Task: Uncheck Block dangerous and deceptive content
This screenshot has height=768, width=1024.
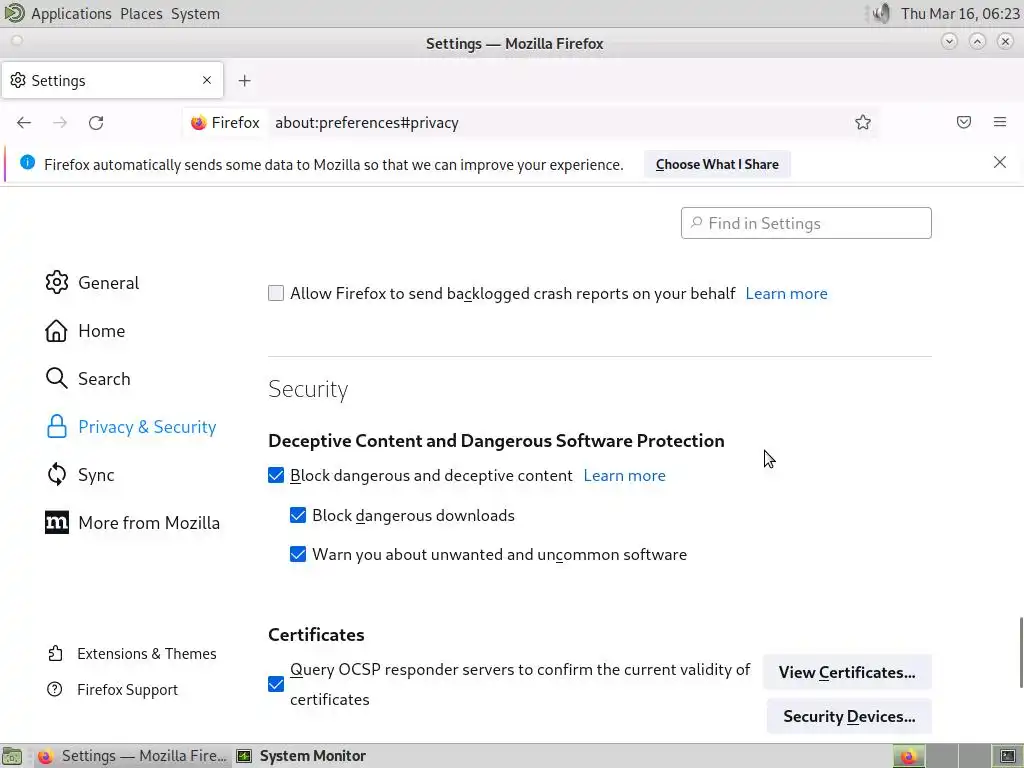Action: [276, 476]
